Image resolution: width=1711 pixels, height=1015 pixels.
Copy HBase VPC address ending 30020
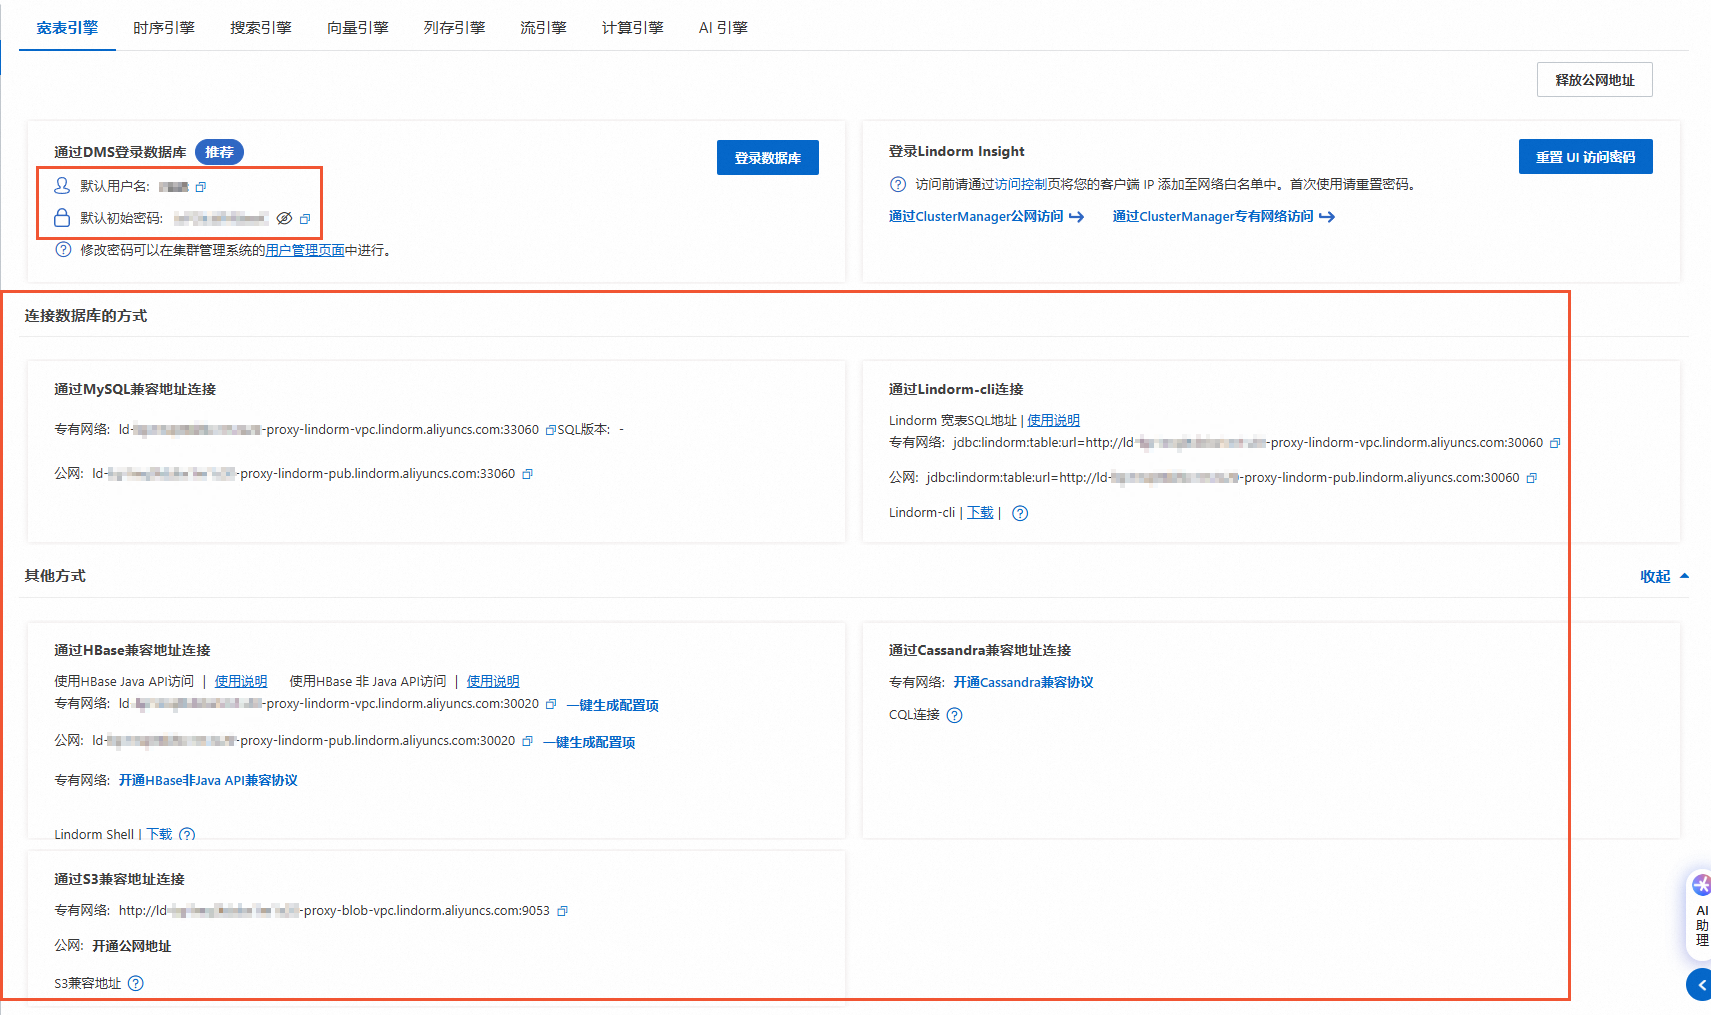[550, 704]
